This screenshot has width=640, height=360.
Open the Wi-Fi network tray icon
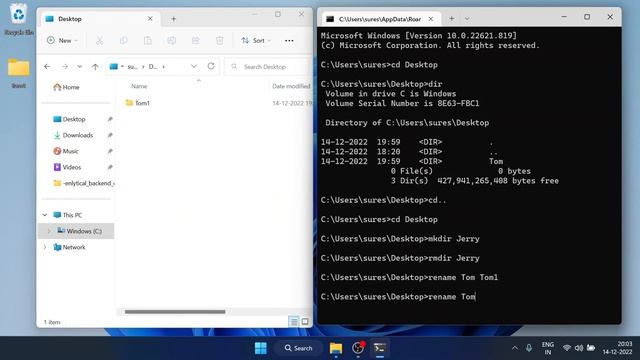click(567, 348)
